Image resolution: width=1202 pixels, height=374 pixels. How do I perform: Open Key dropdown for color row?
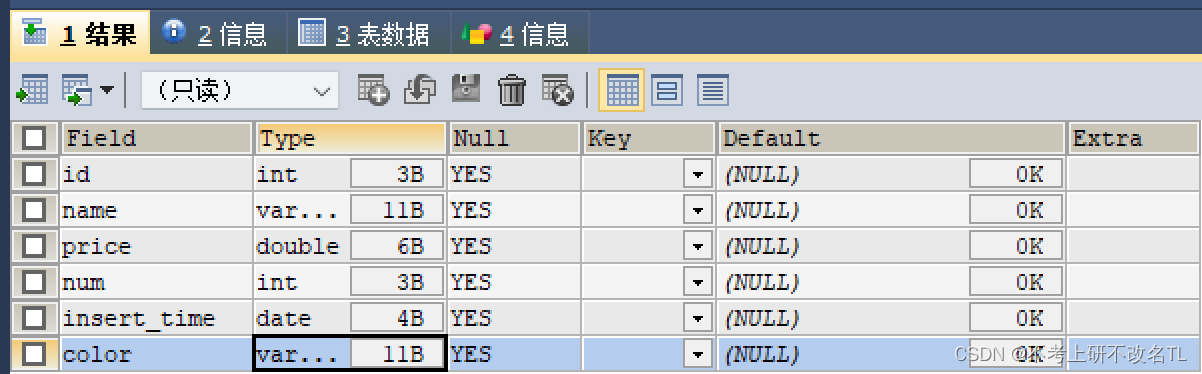pyautogui.click(x=698, y=354)
